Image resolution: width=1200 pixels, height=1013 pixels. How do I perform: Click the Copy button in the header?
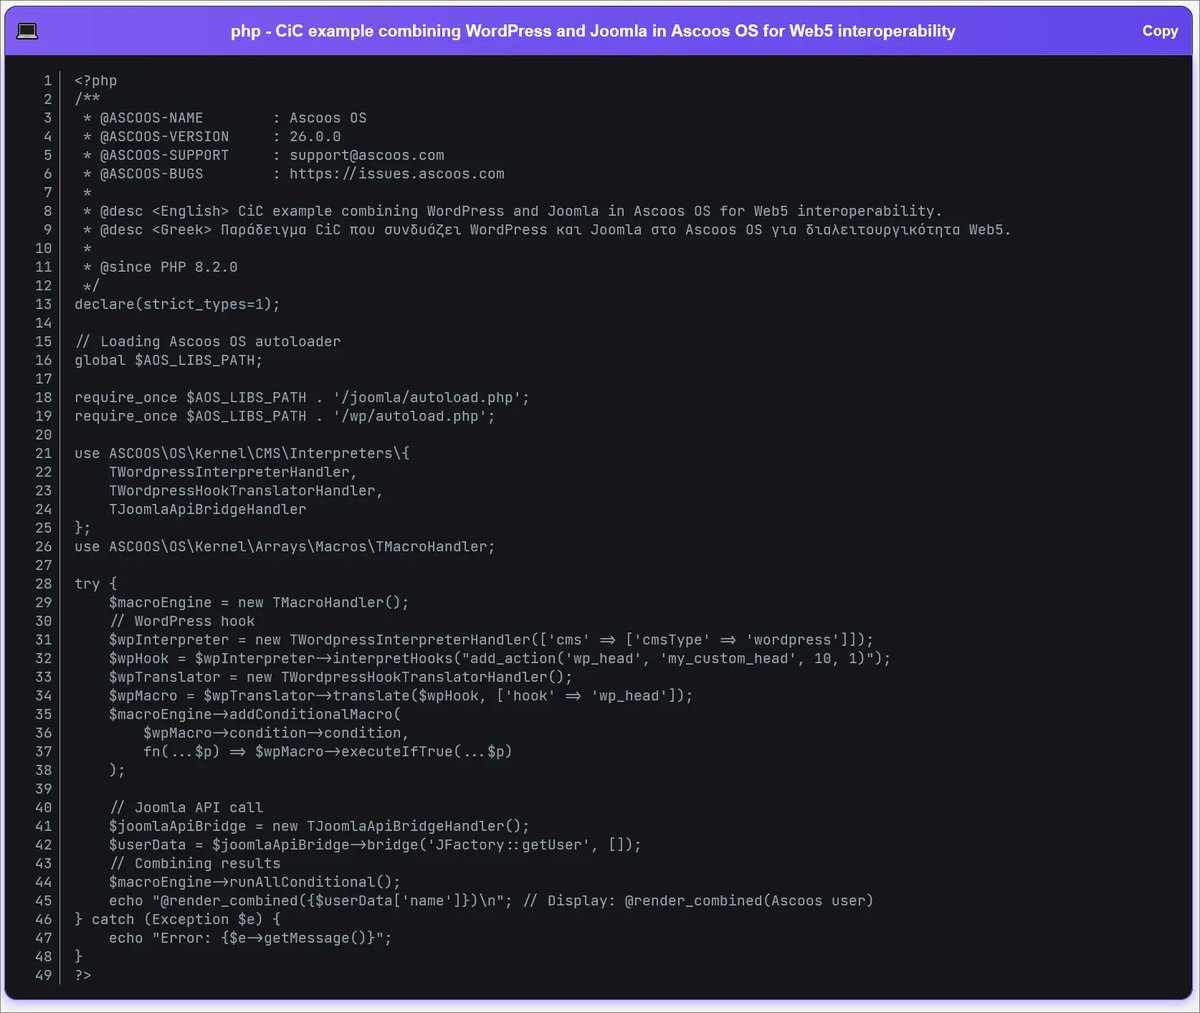pos(1160,31)
